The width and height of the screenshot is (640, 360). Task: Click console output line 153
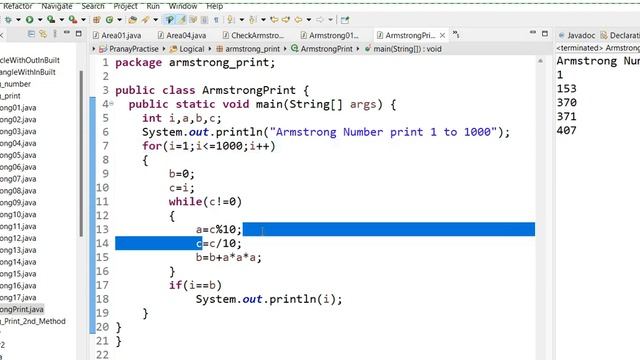pos(567,89)
